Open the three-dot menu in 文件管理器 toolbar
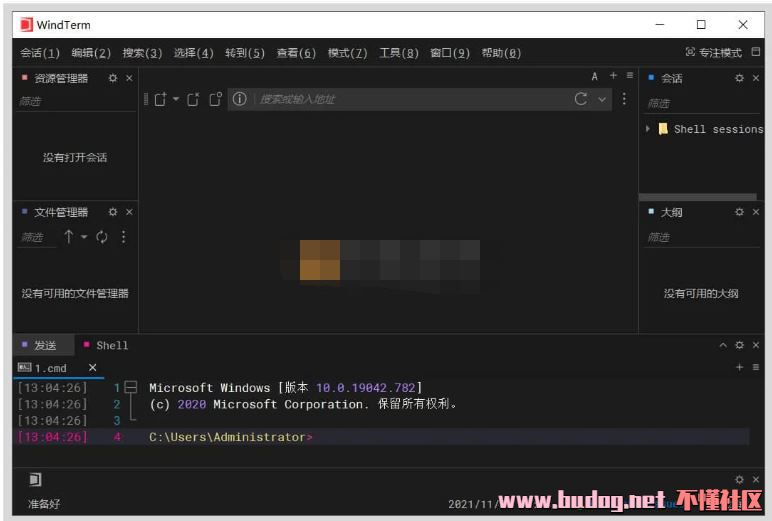This screenshot has height=521, width=772. [x=124, y=237]
